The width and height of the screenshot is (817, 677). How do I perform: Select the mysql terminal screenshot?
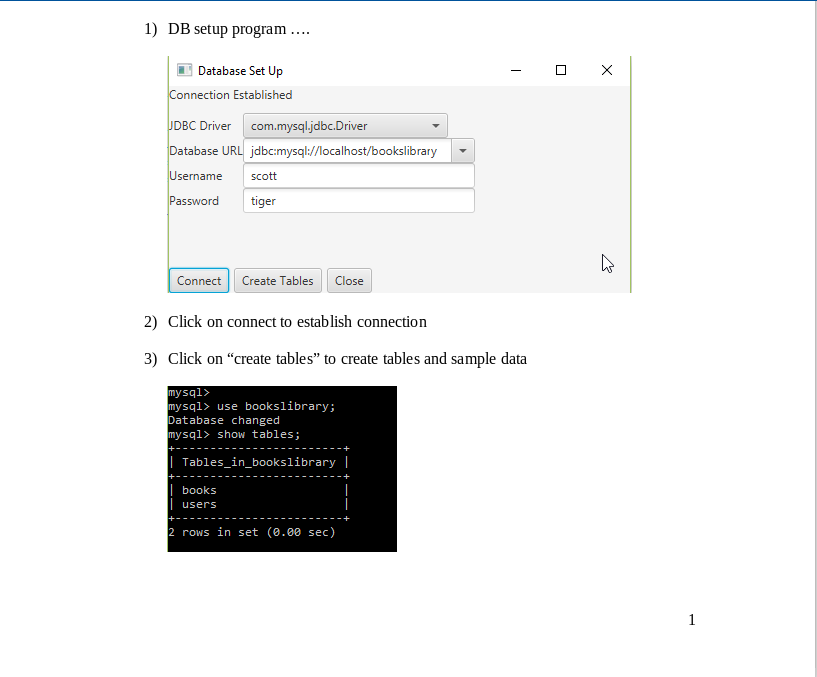point(282,468)
